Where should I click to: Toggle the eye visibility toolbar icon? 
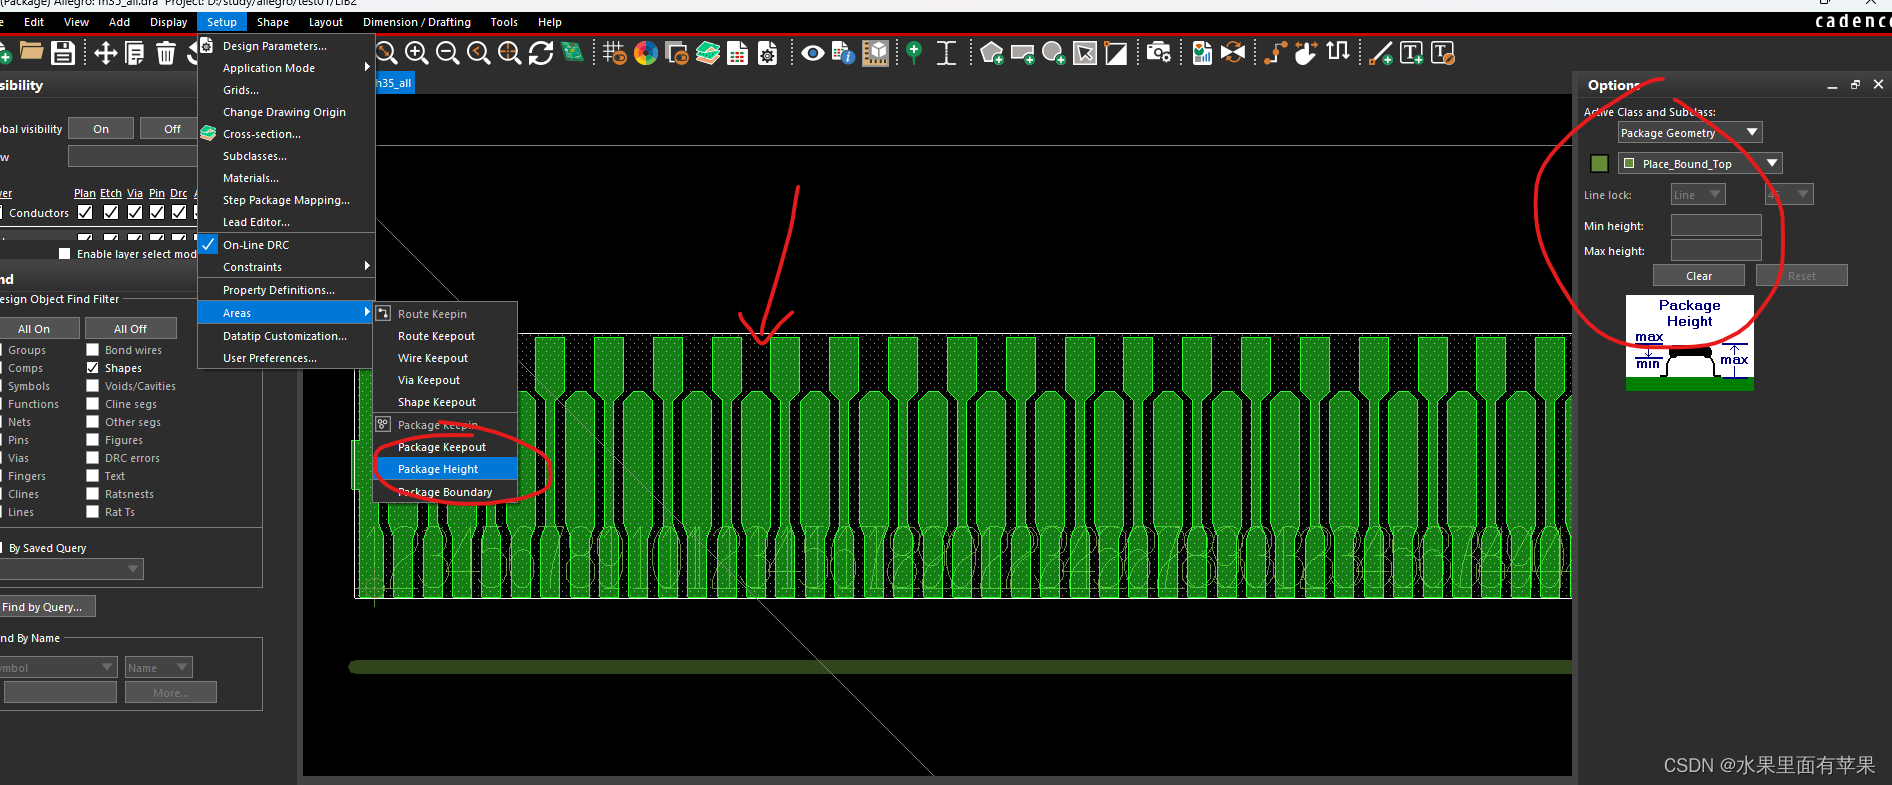click(x=812, y=53)
